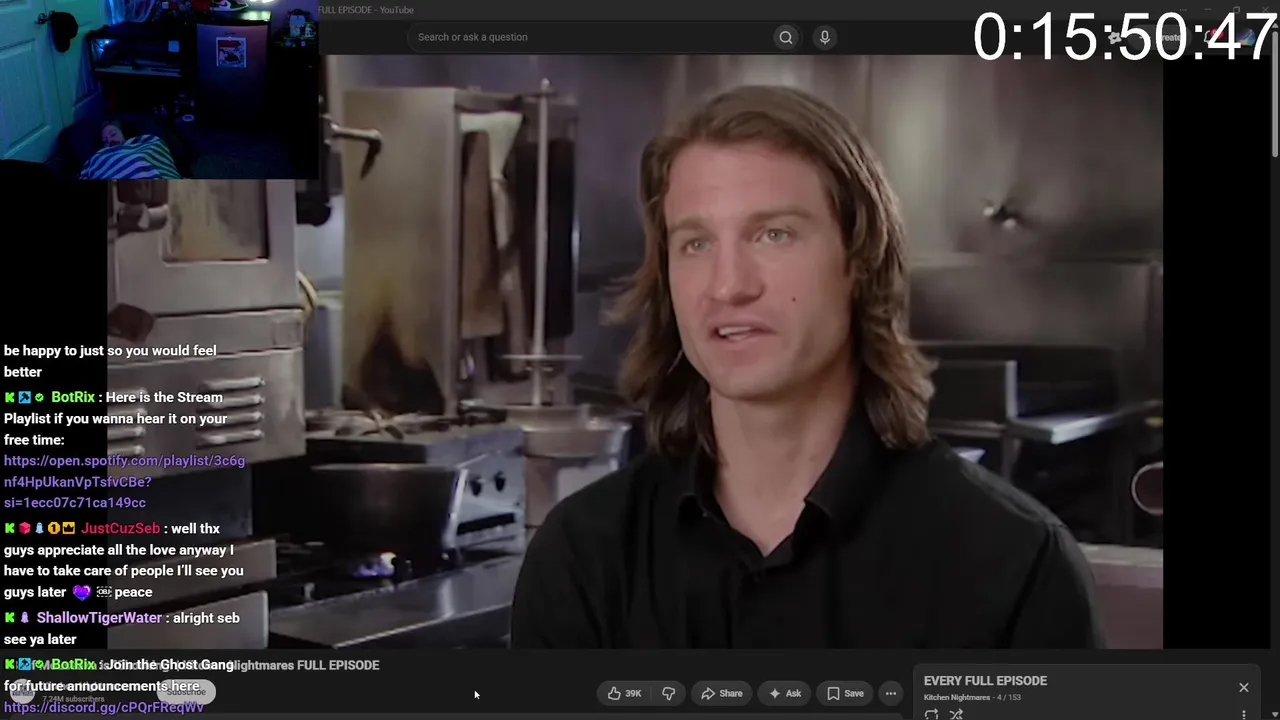Dislike the video

tap(669, 693)
